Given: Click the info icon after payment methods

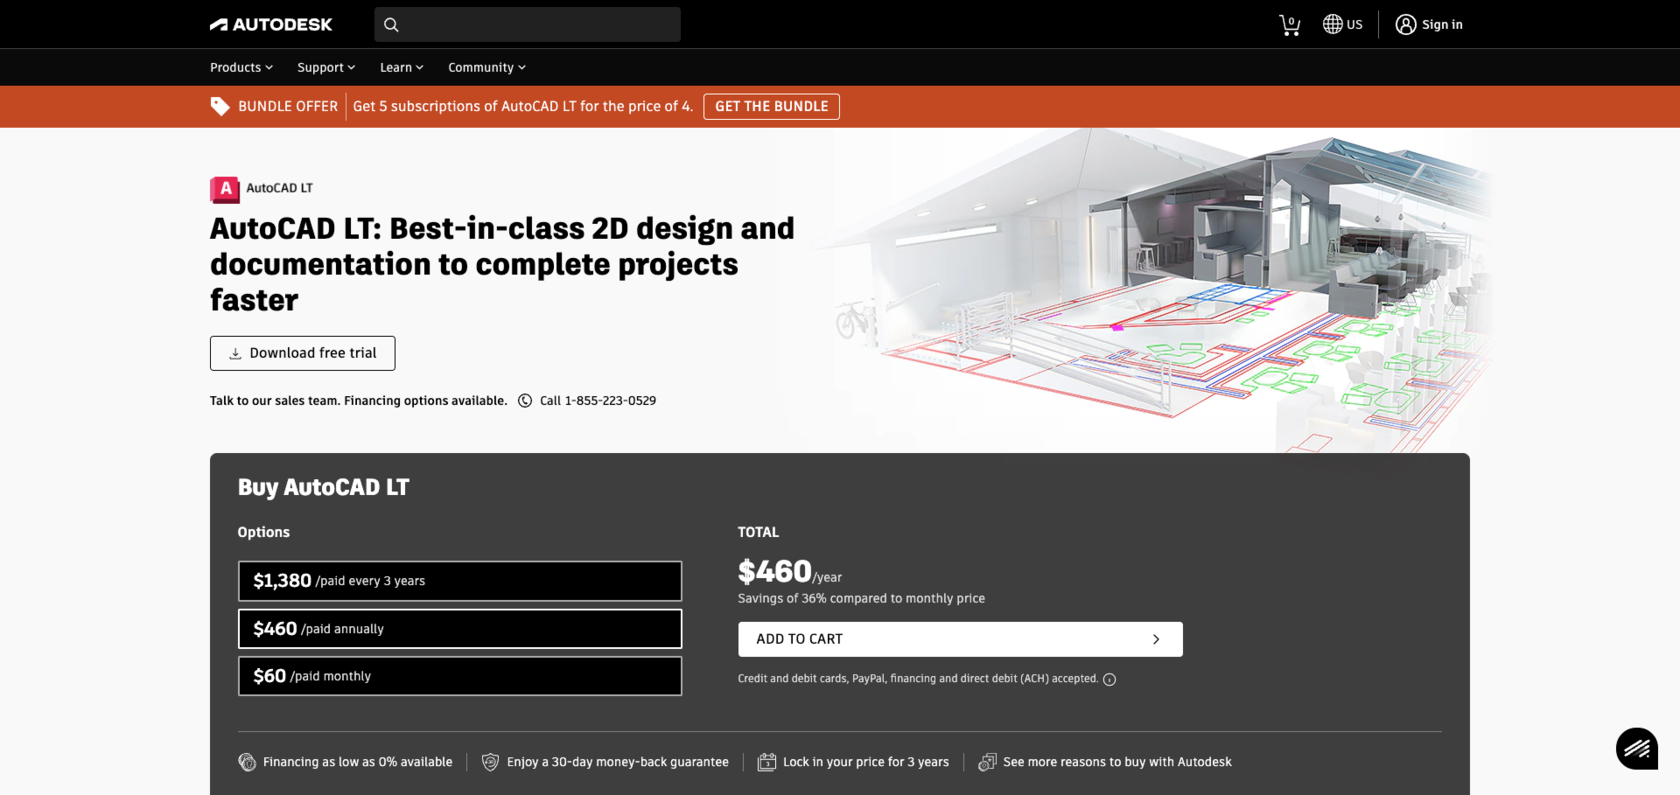Looking at the screenshot, I should [x=1109, y=679].
